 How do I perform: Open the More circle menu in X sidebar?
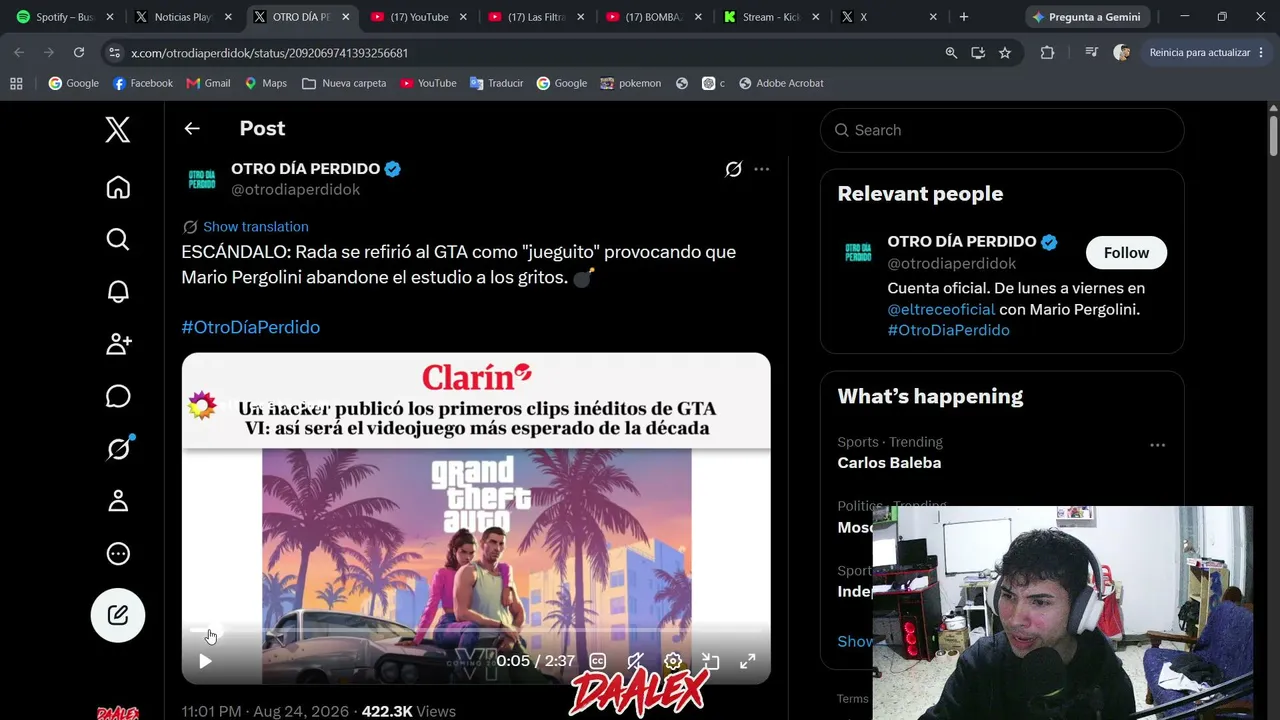[118, 554]
